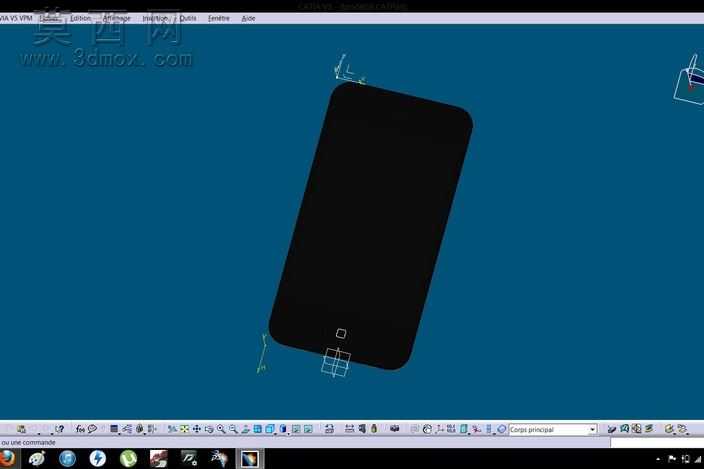The image size is (704, 469).
Task: Open the Affichage menu
Action: (117, 18)
